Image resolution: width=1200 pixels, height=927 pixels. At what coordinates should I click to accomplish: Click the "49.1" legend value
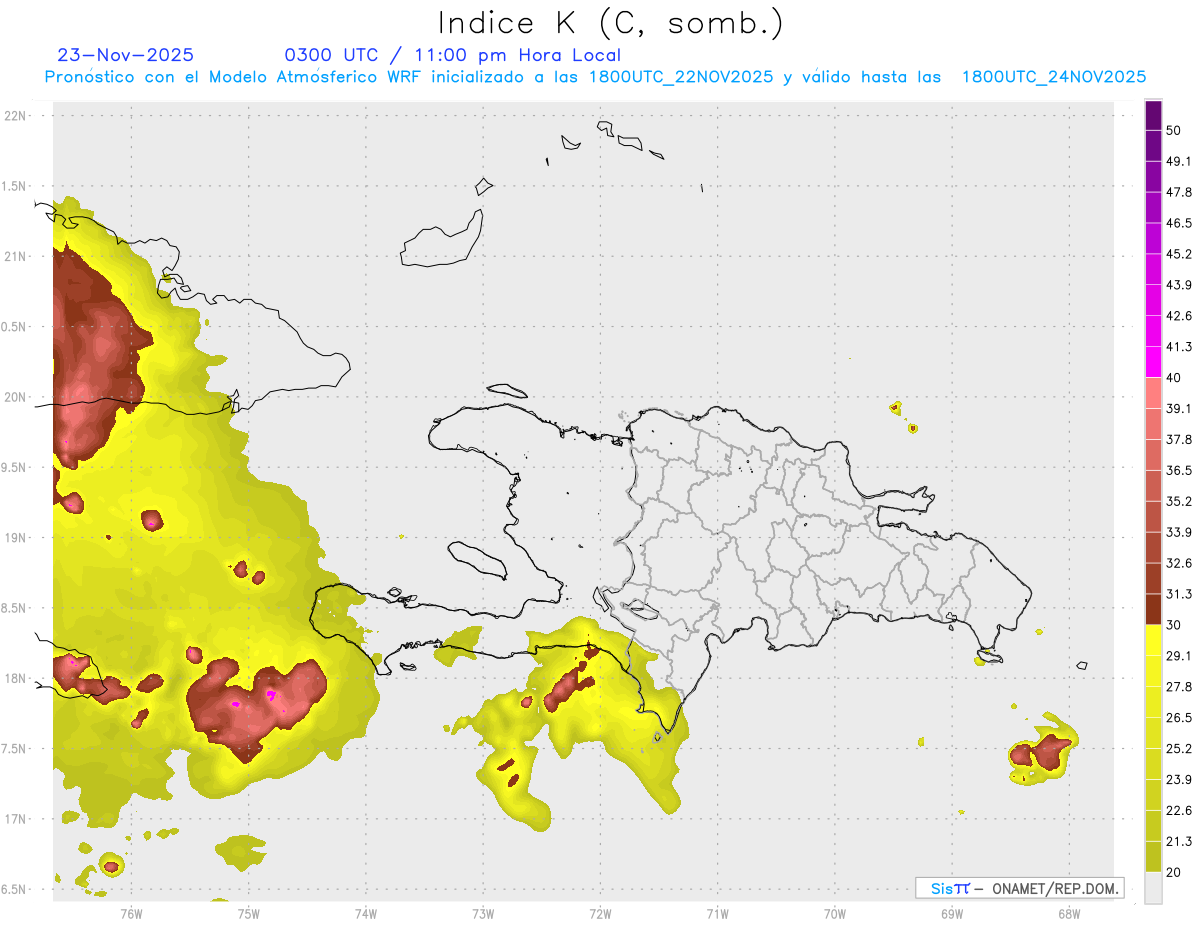point(1179,162)
